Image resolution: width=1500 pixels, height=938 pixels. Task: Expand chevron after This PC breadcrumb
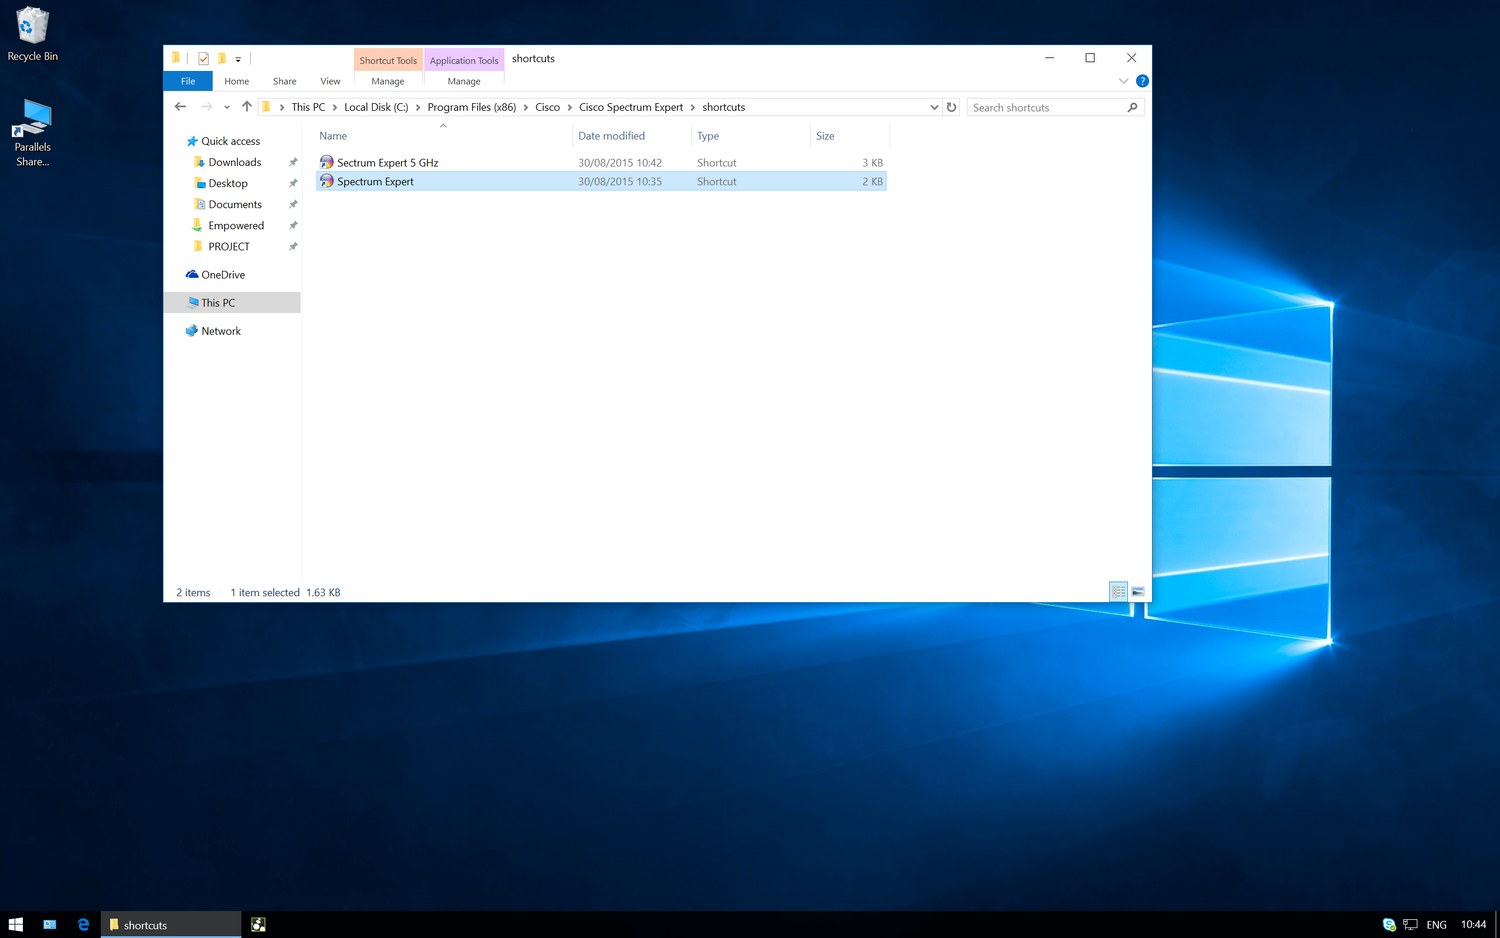335,107
